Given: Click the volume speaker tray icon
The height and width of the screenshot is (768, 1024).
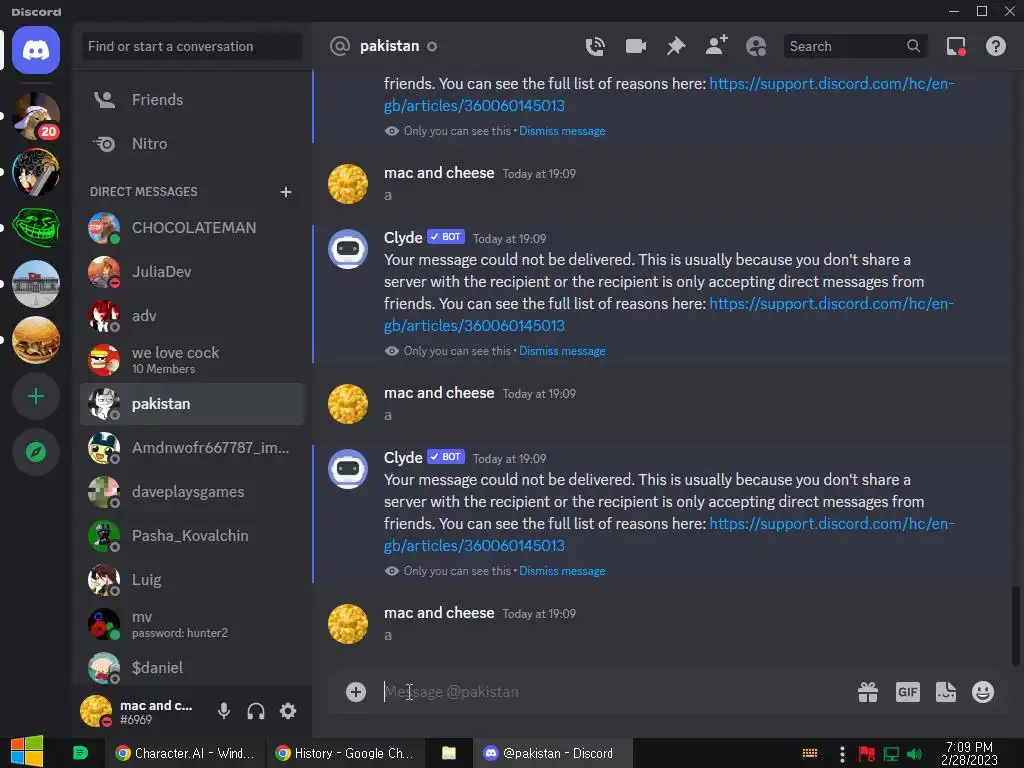Looking at the screenshot, I should point(915,754).
